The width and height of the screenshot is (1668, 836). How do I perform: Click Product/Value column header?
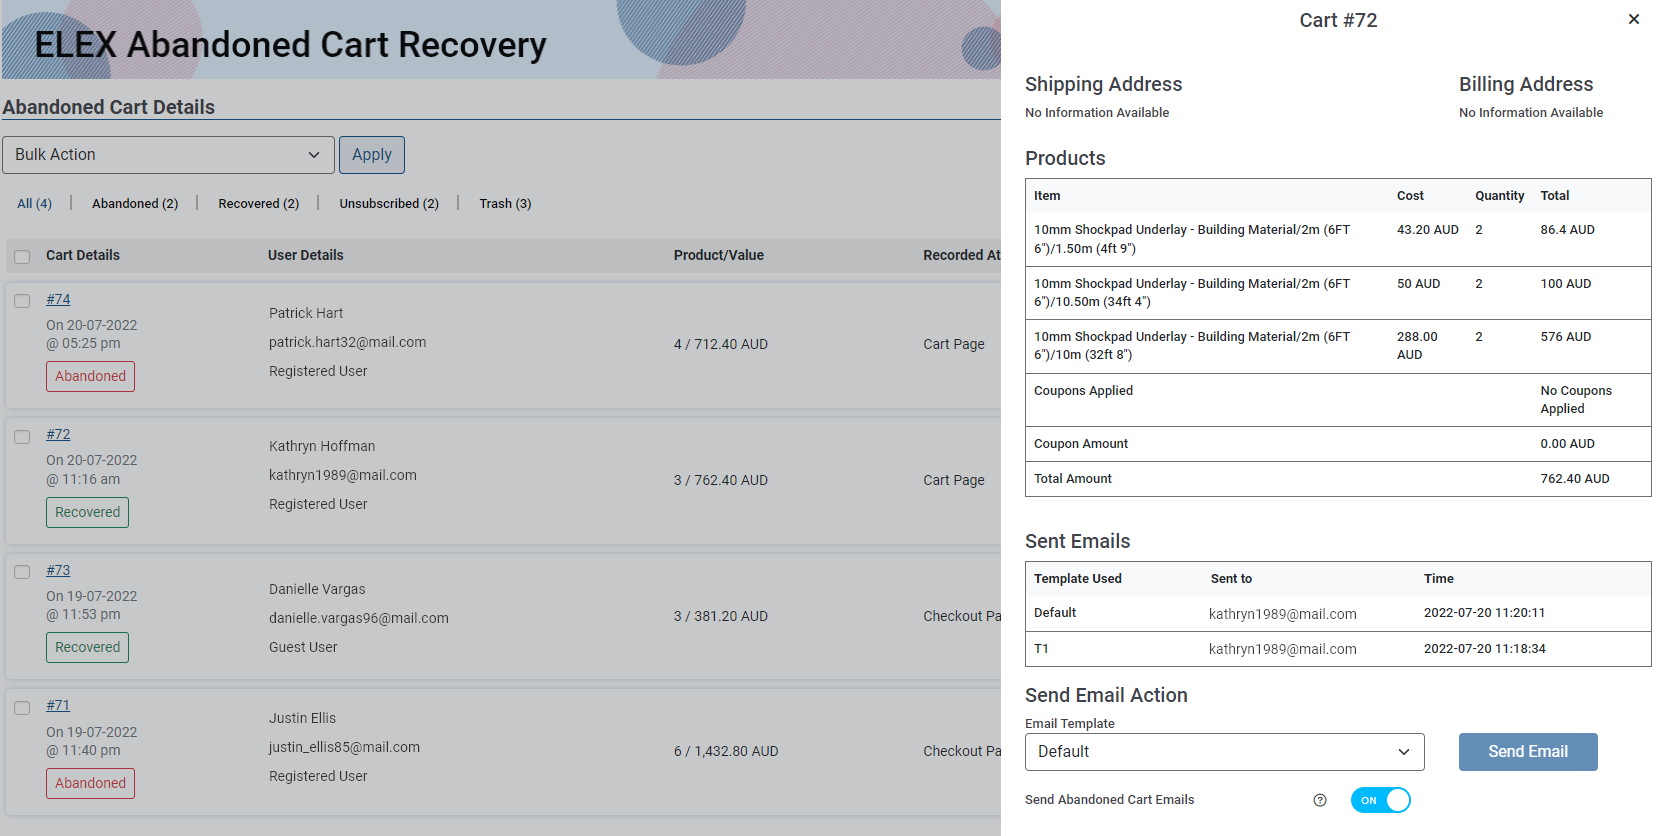pyautogui.click(x=719, y=255)
